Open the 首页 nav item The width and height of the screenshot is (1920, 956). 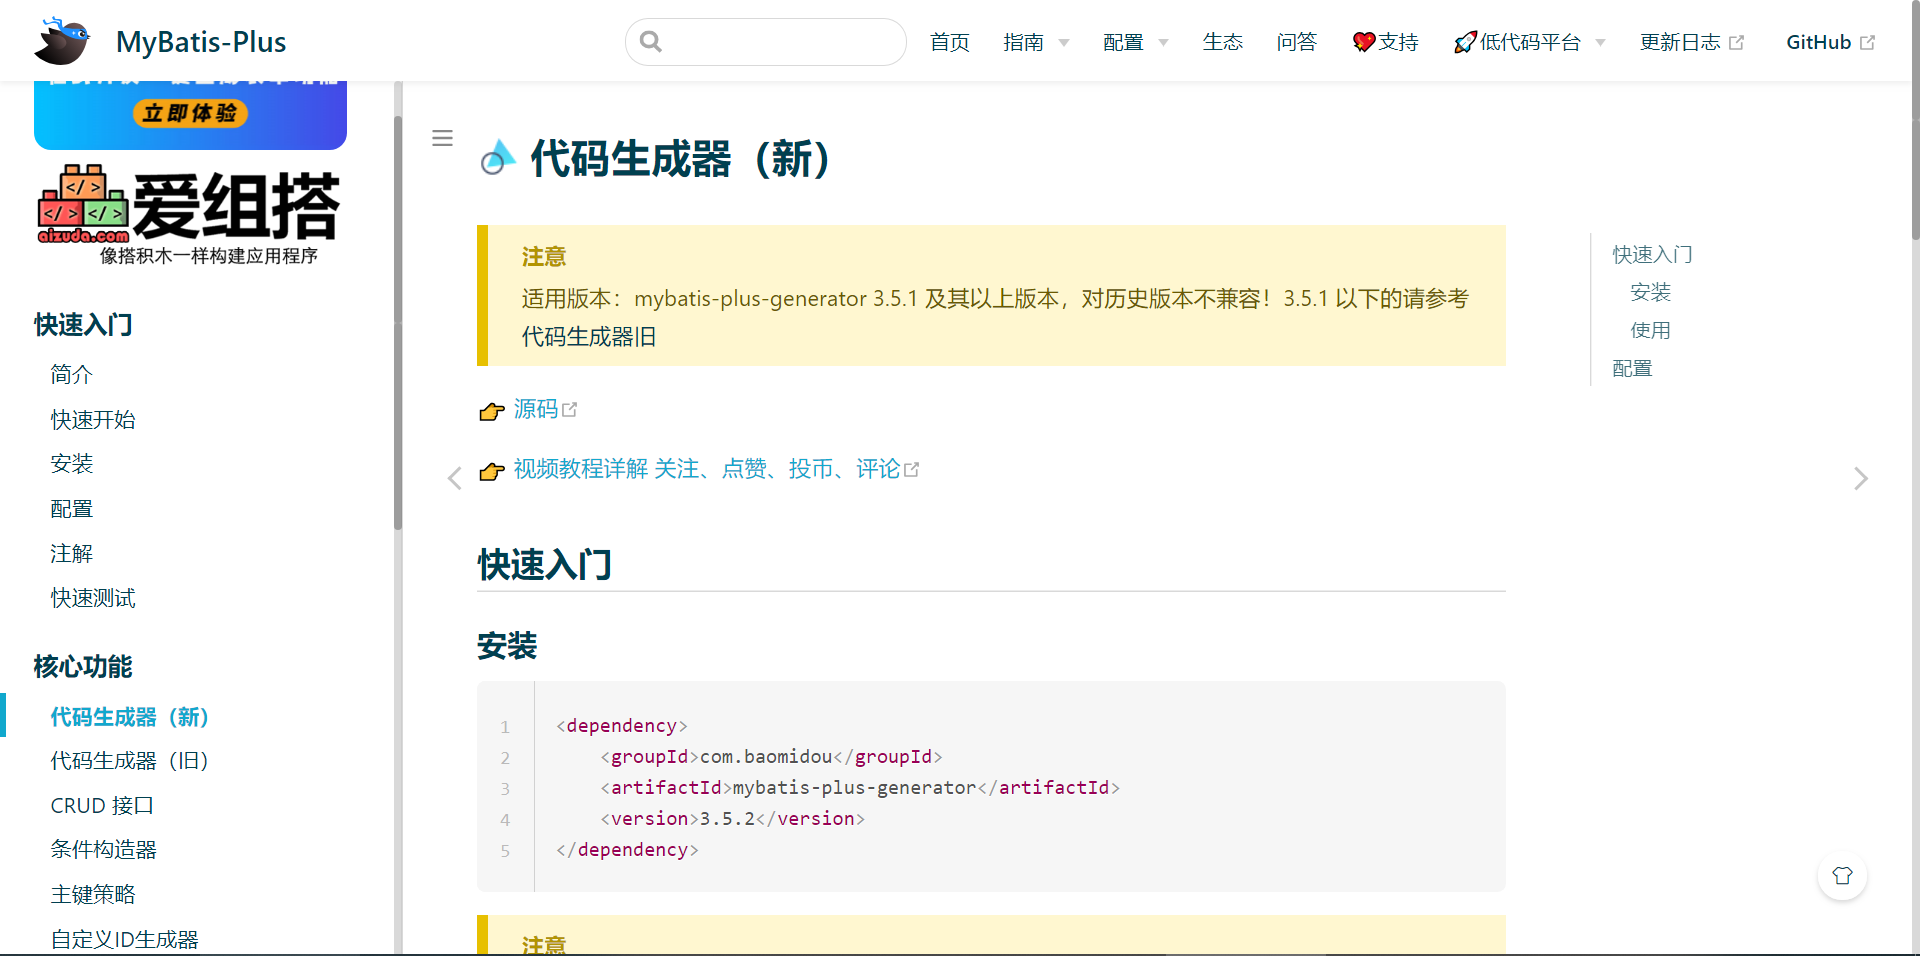(950, 42)
